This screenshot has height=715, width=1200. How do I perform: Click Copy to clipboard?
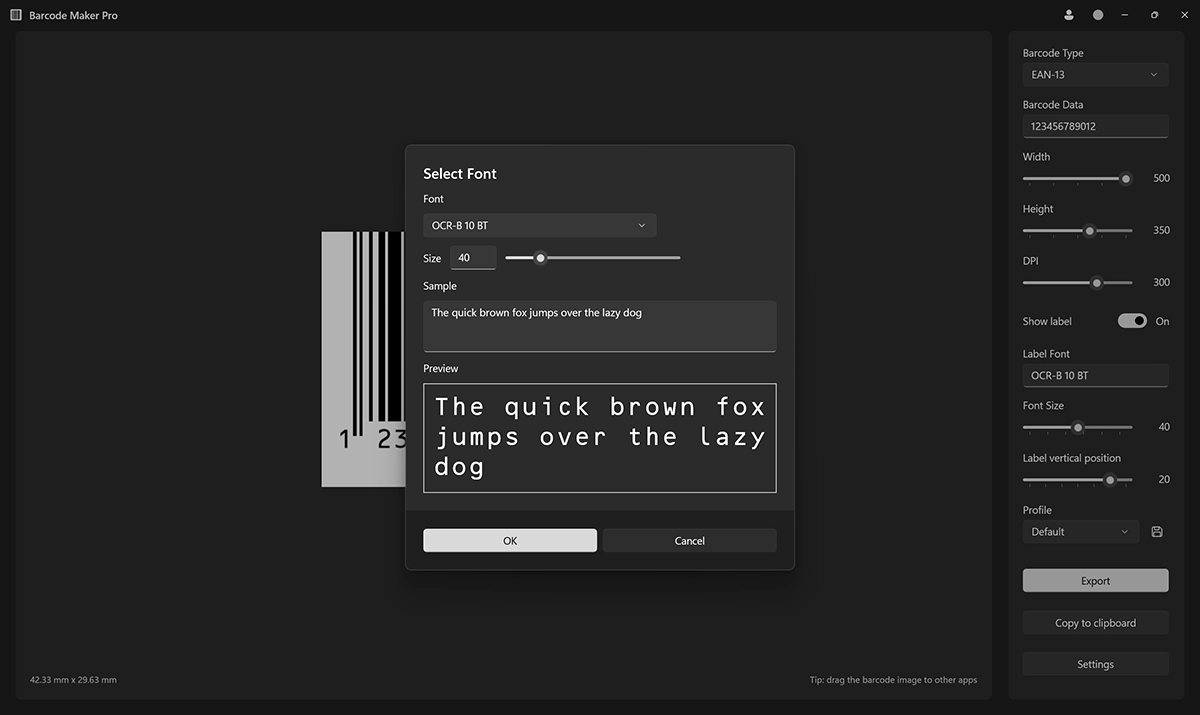pos(1095,623)
